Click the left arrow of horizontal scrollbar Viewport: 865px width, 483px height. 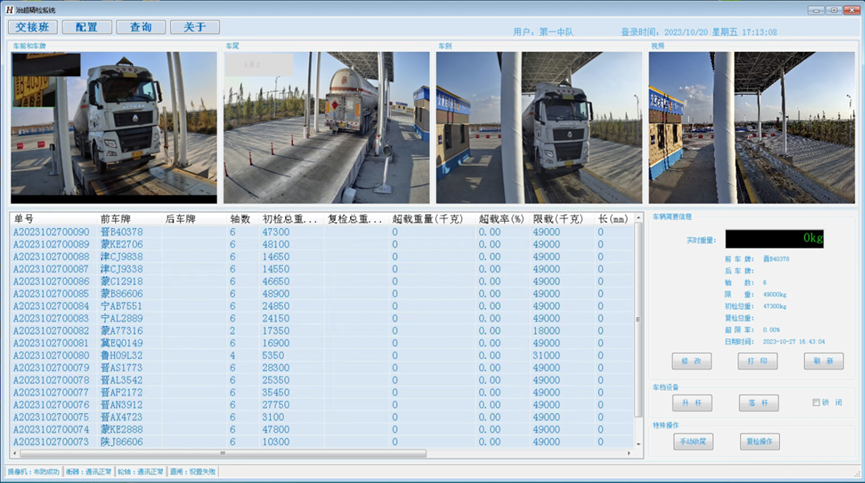(15, 453)
